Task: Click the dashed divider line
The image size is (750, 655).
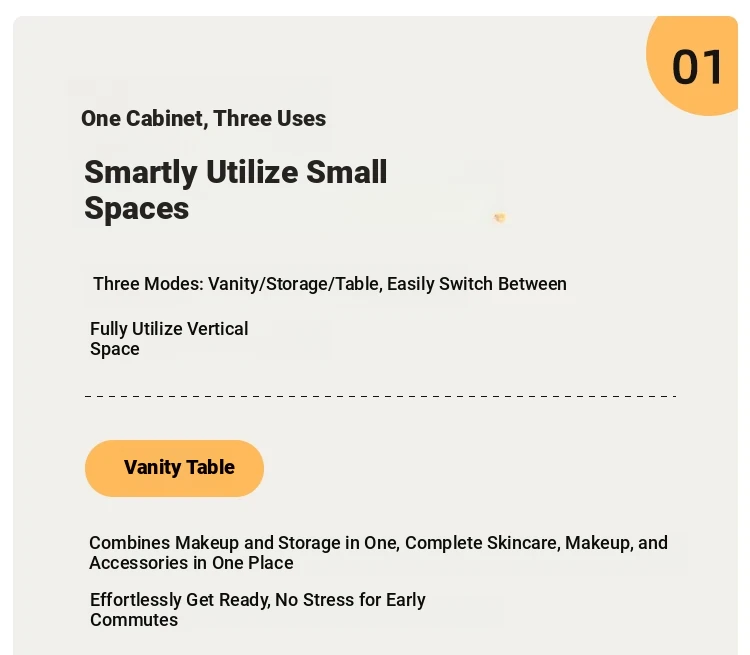Action: point(380,396)
